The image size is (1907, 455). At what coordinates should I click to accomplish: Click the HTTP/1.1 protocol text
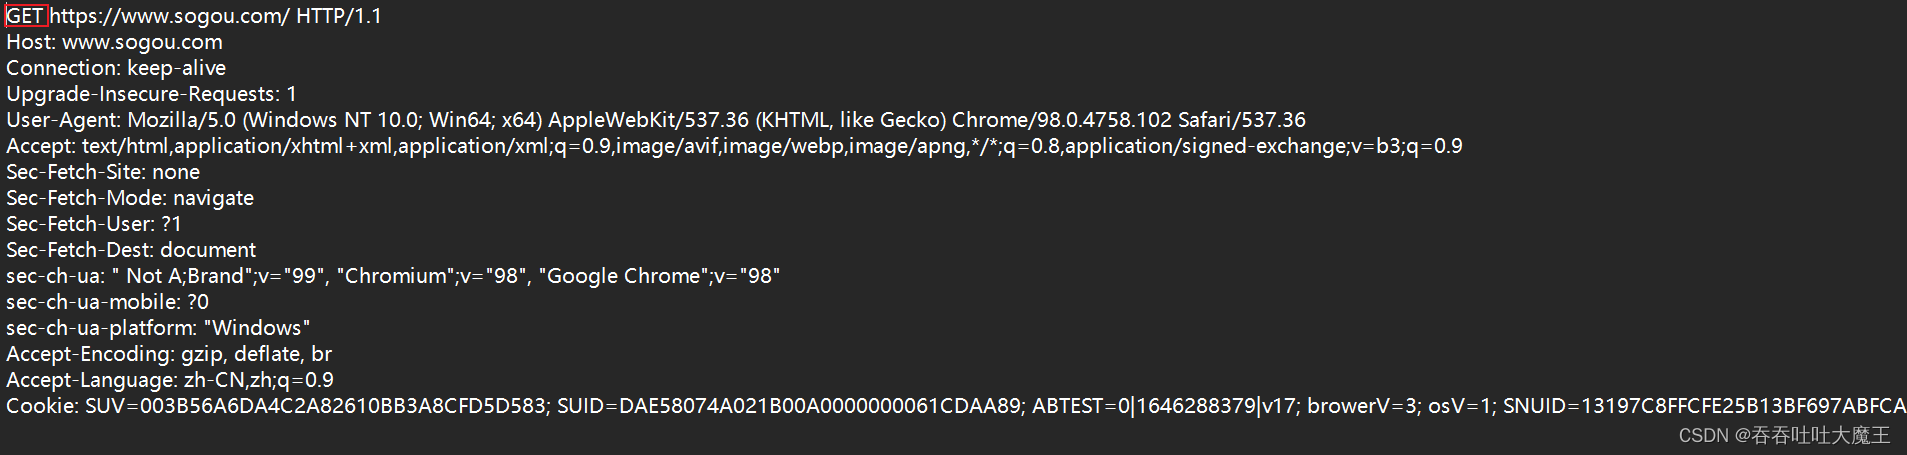(x=338, y=16)
